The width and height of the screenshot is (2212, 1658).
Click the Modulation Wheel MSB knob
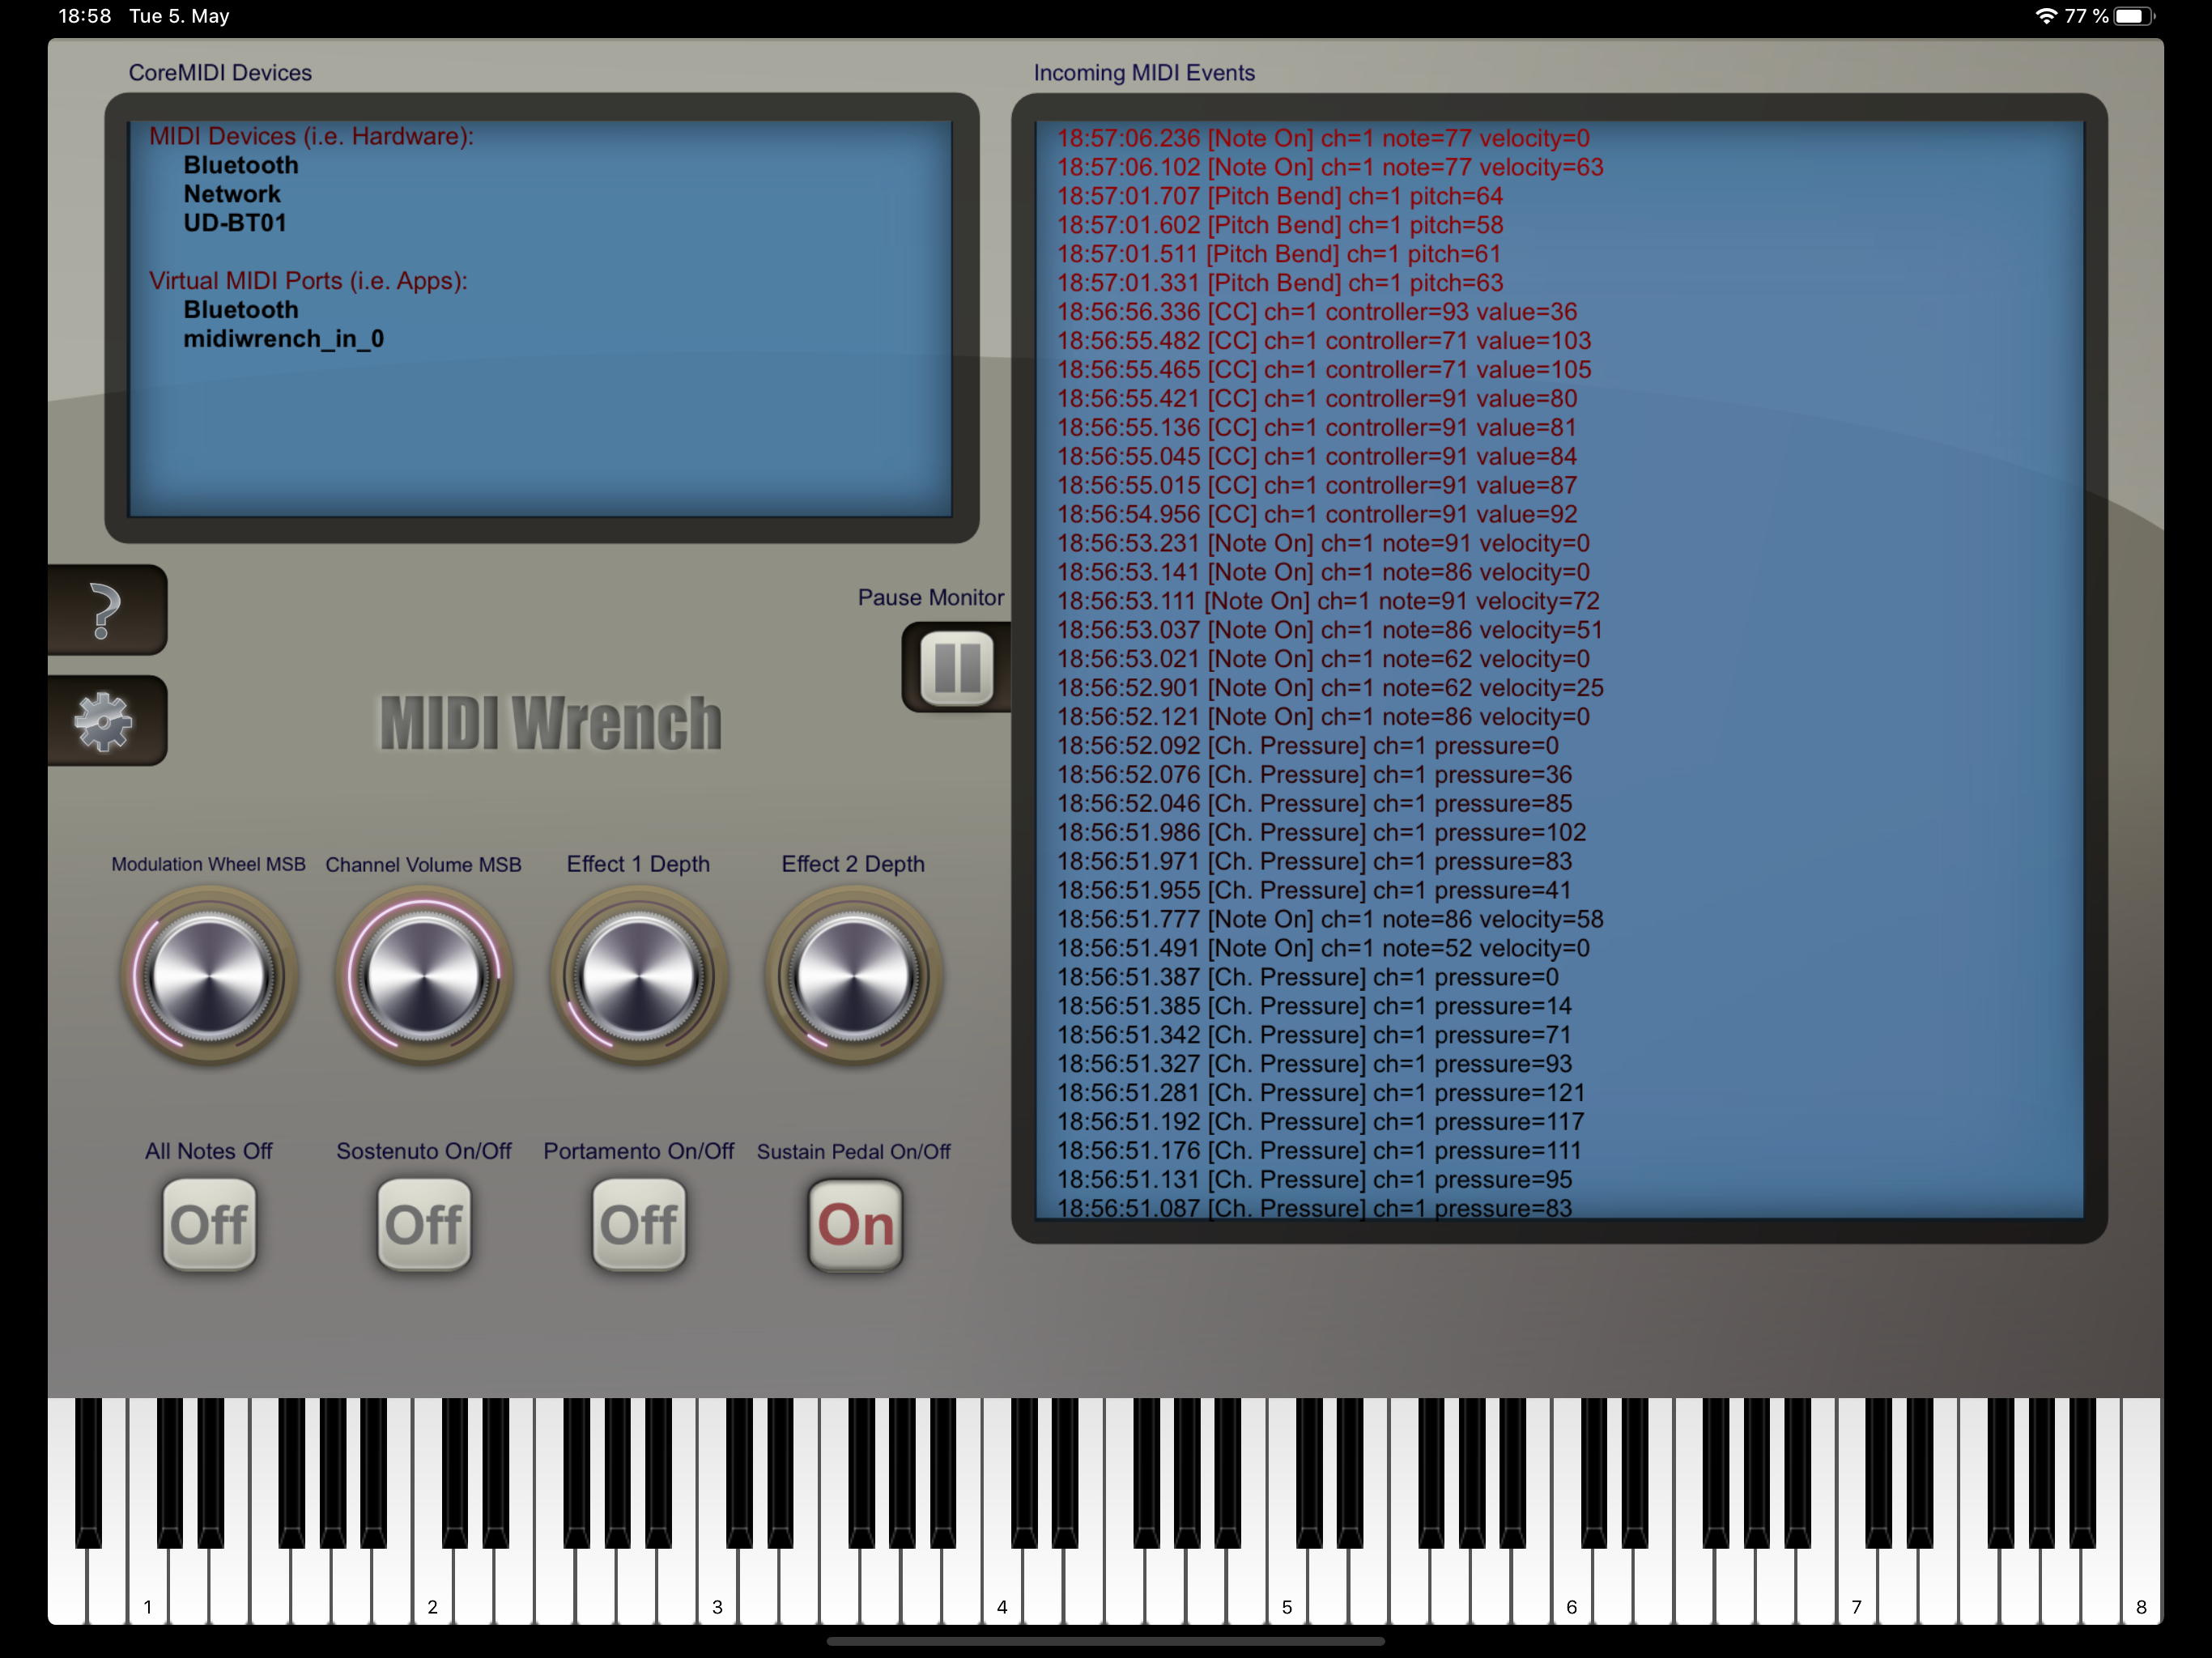click(209, 975)
